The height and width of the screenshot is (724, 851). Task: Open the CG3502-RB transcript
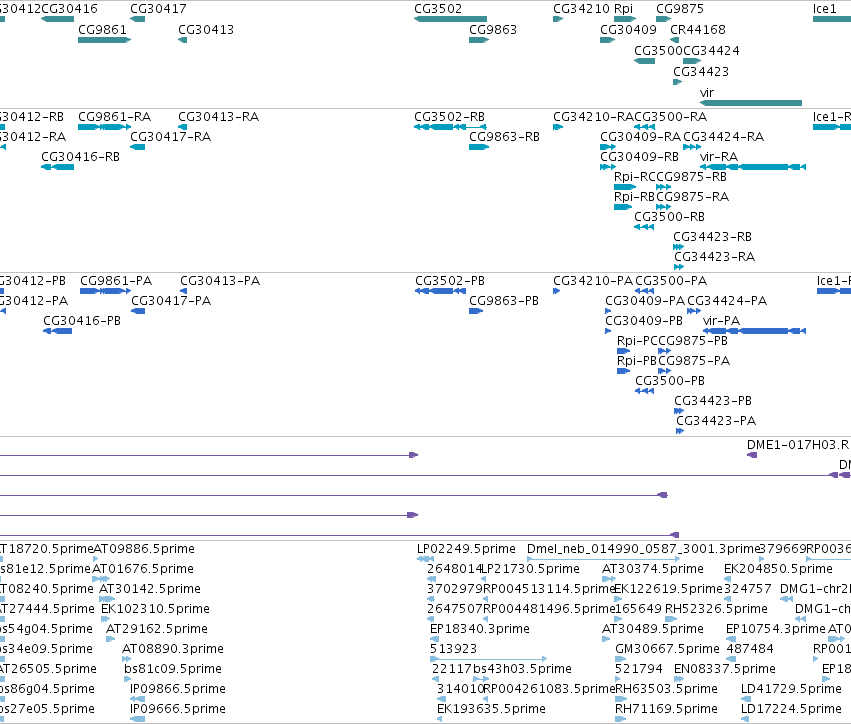pyautogui.click(x=450, y=127)
